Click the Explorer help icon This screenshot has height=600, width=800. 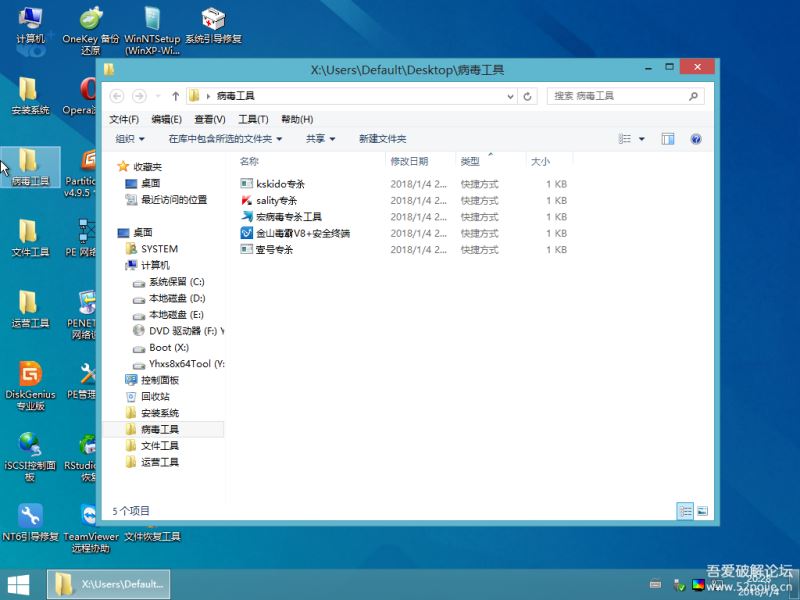click(x=695, y=139)
